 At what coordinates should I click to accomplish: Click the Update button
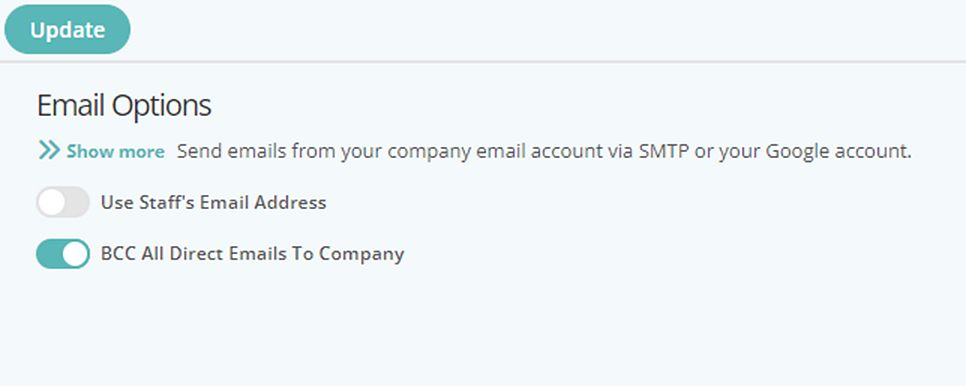point(67,30)
